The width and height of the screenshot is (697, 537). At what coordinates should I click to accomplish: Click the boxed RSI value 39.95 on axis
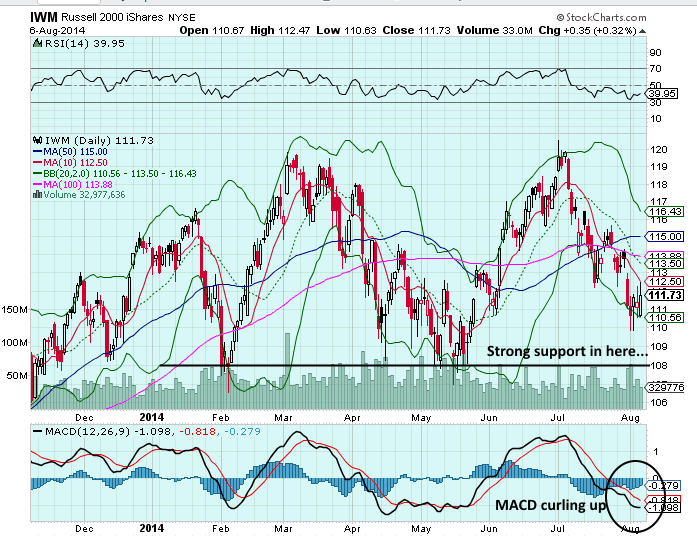coord(662,94)
